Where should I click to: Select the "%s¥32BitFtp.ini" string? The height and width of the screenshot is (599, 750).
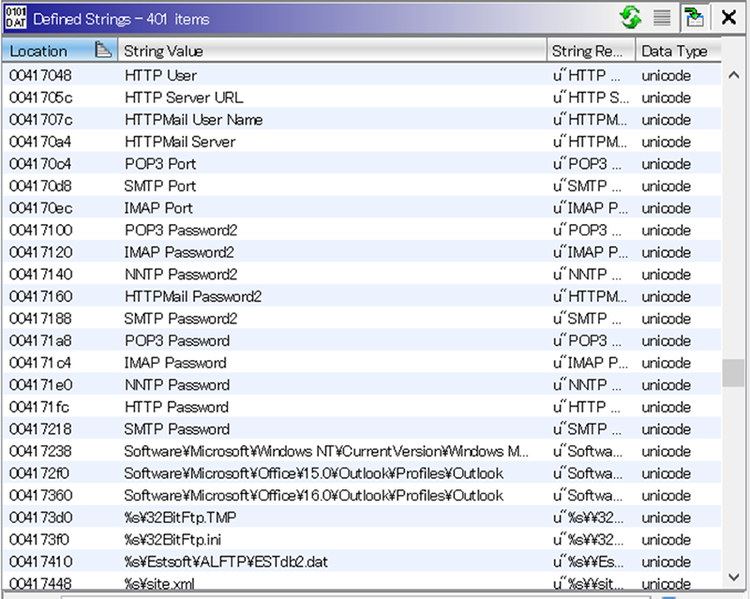click(173, 539)
